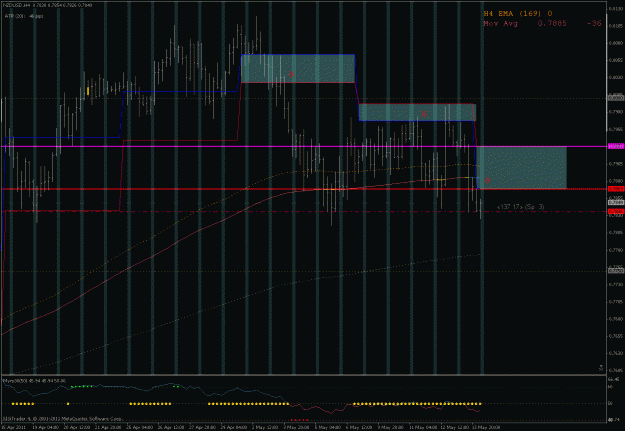Select the solid red horizontal line

tap(305, 189)
